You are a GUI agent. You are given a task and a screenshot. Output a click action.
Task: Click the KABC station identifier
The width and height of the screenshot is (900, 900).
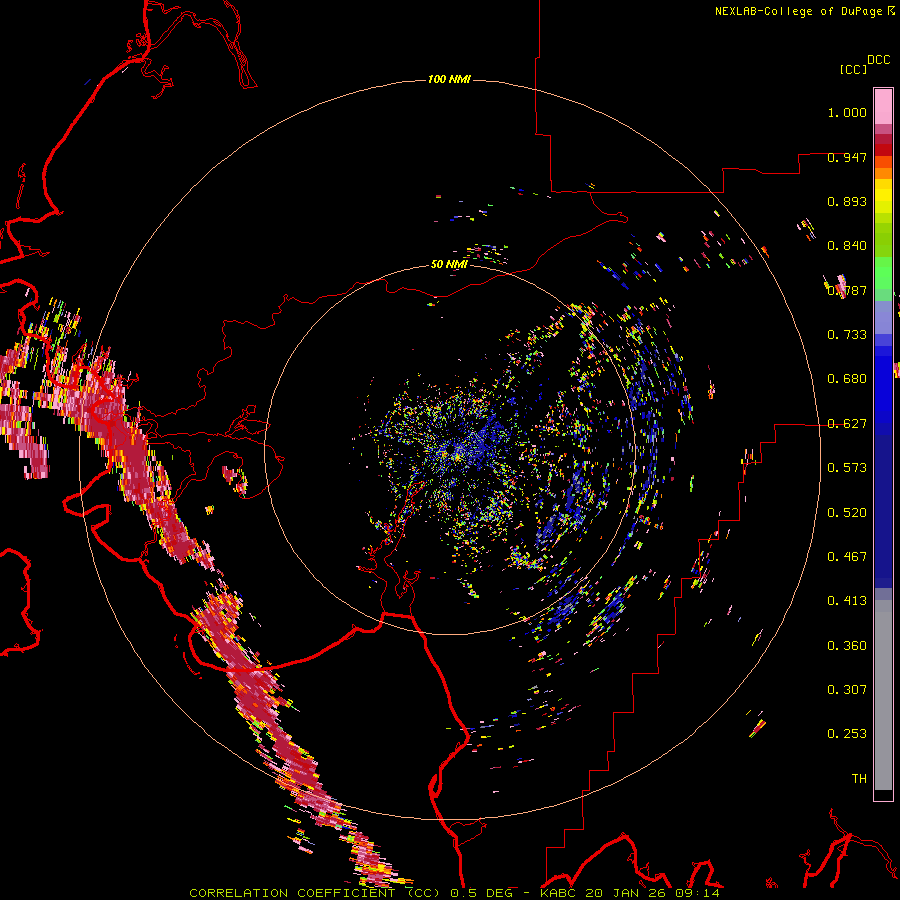click(557, 893)
